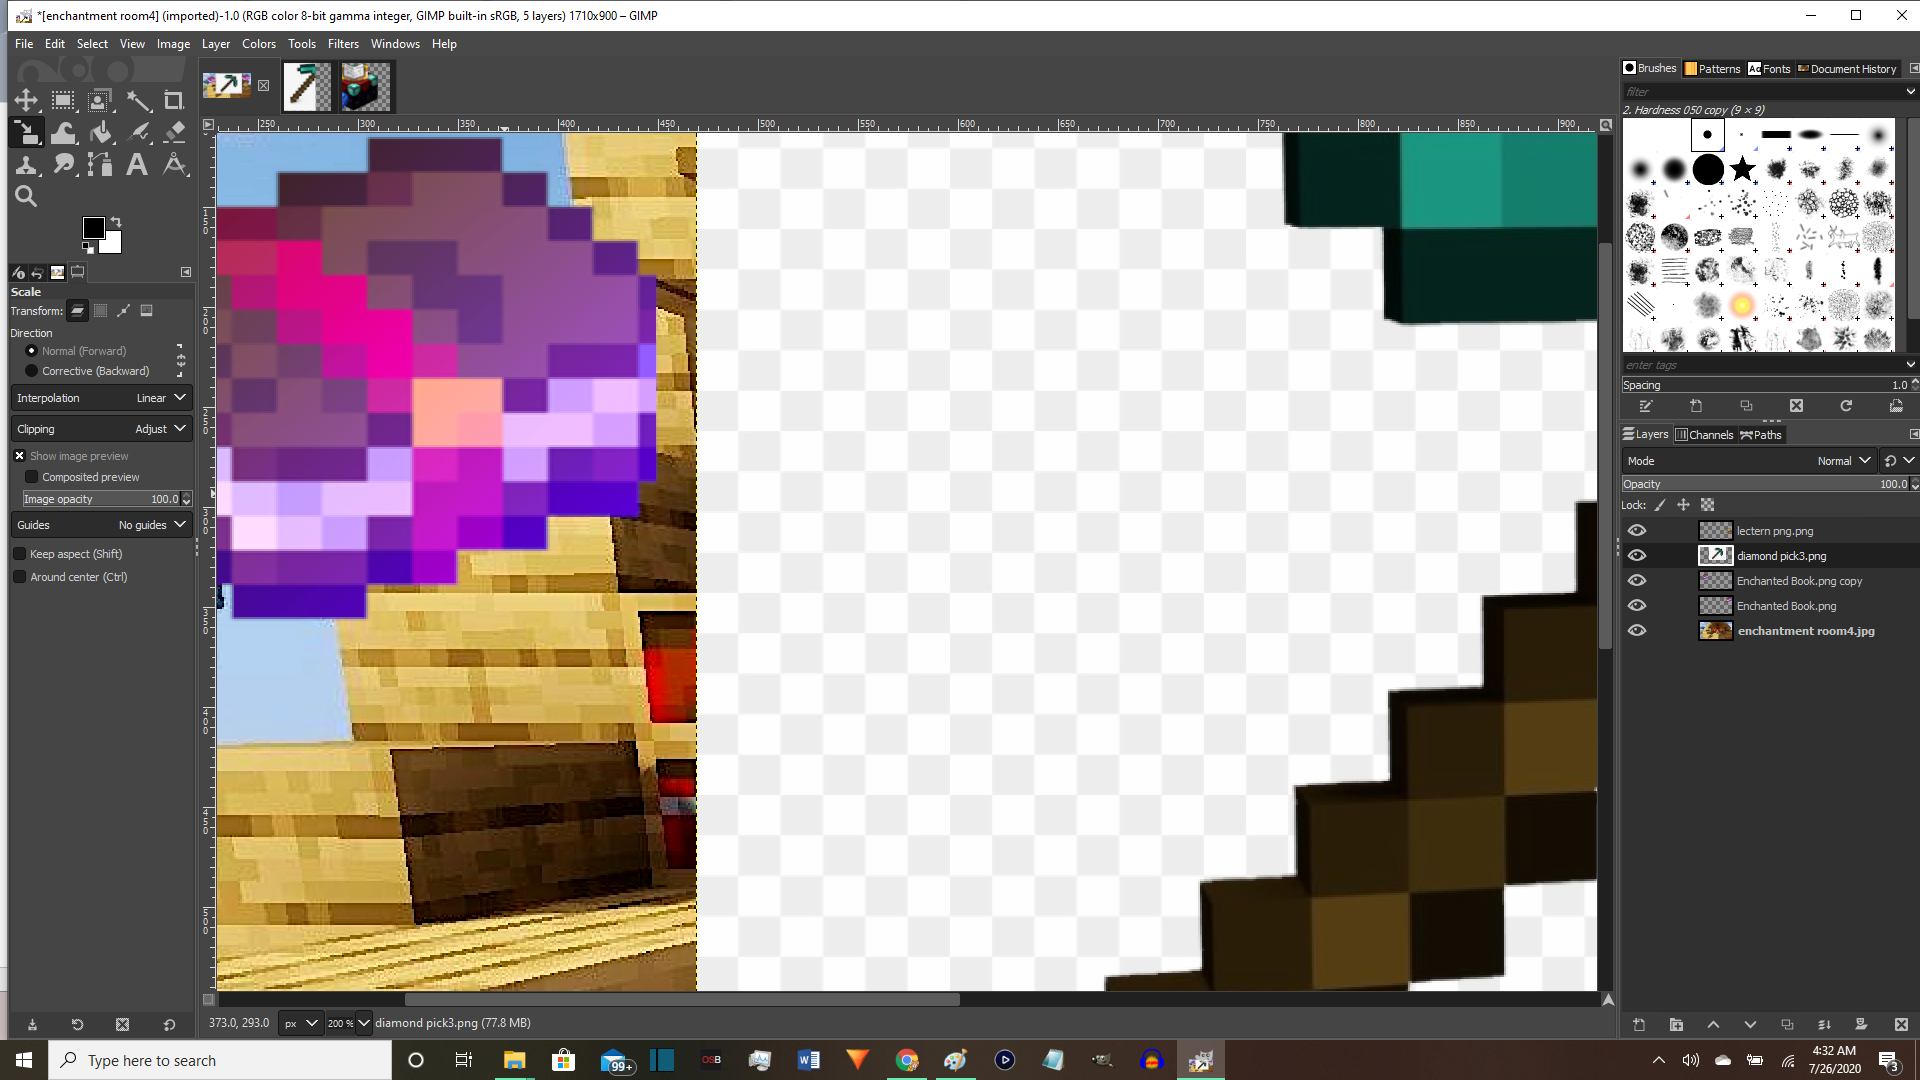Switch to the Channels tab
The width and height of the screenshot is (1920, 1080).
(1704, 435)
